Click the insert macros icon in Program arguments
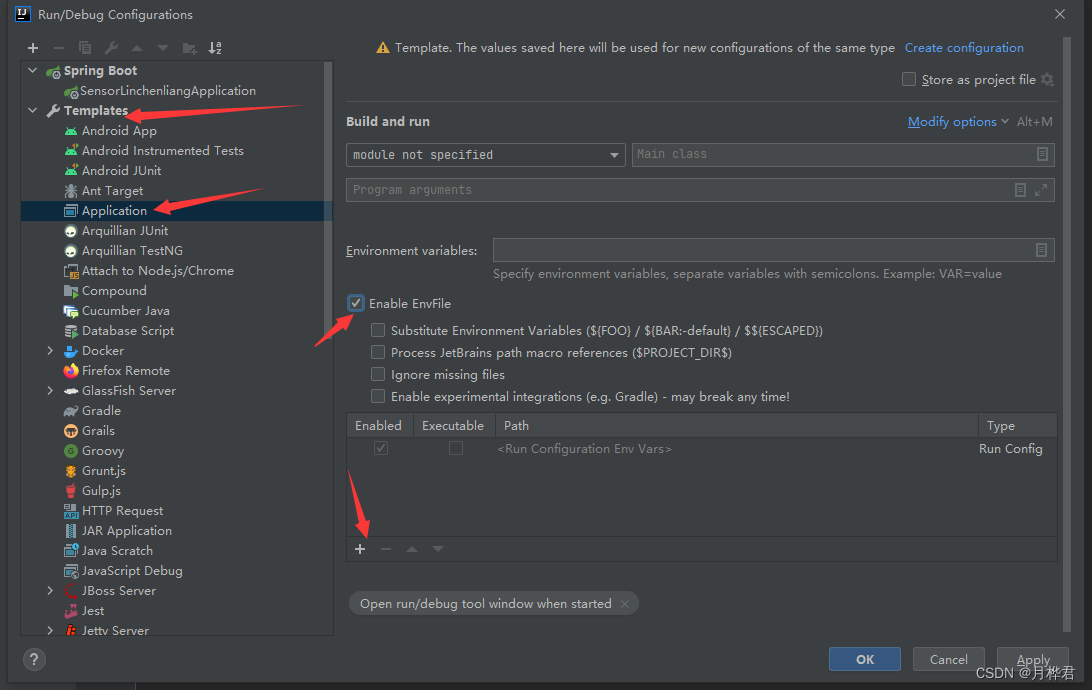Viewport: 1092px width, 690px height. pyautogui.click(x=1020, y=190)
